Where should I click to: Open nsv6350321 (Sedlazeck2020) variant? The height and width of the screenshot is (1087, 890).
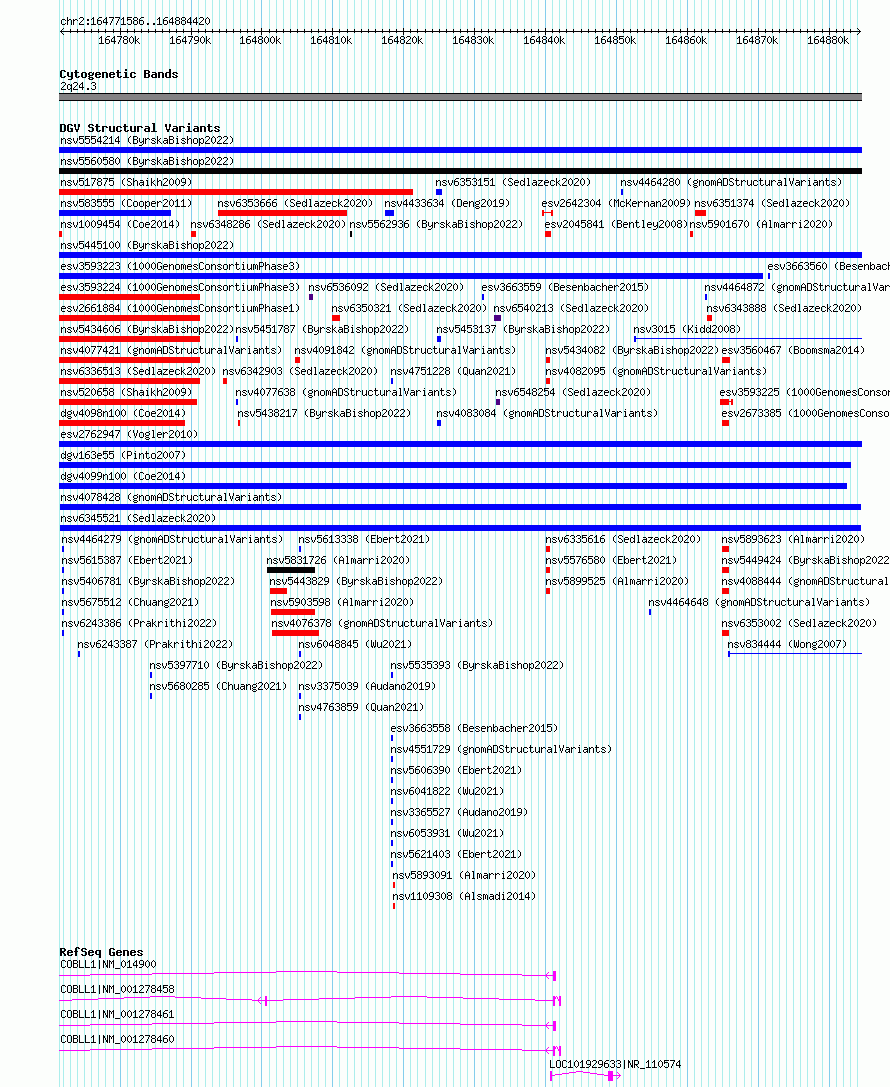pos(409,308)
